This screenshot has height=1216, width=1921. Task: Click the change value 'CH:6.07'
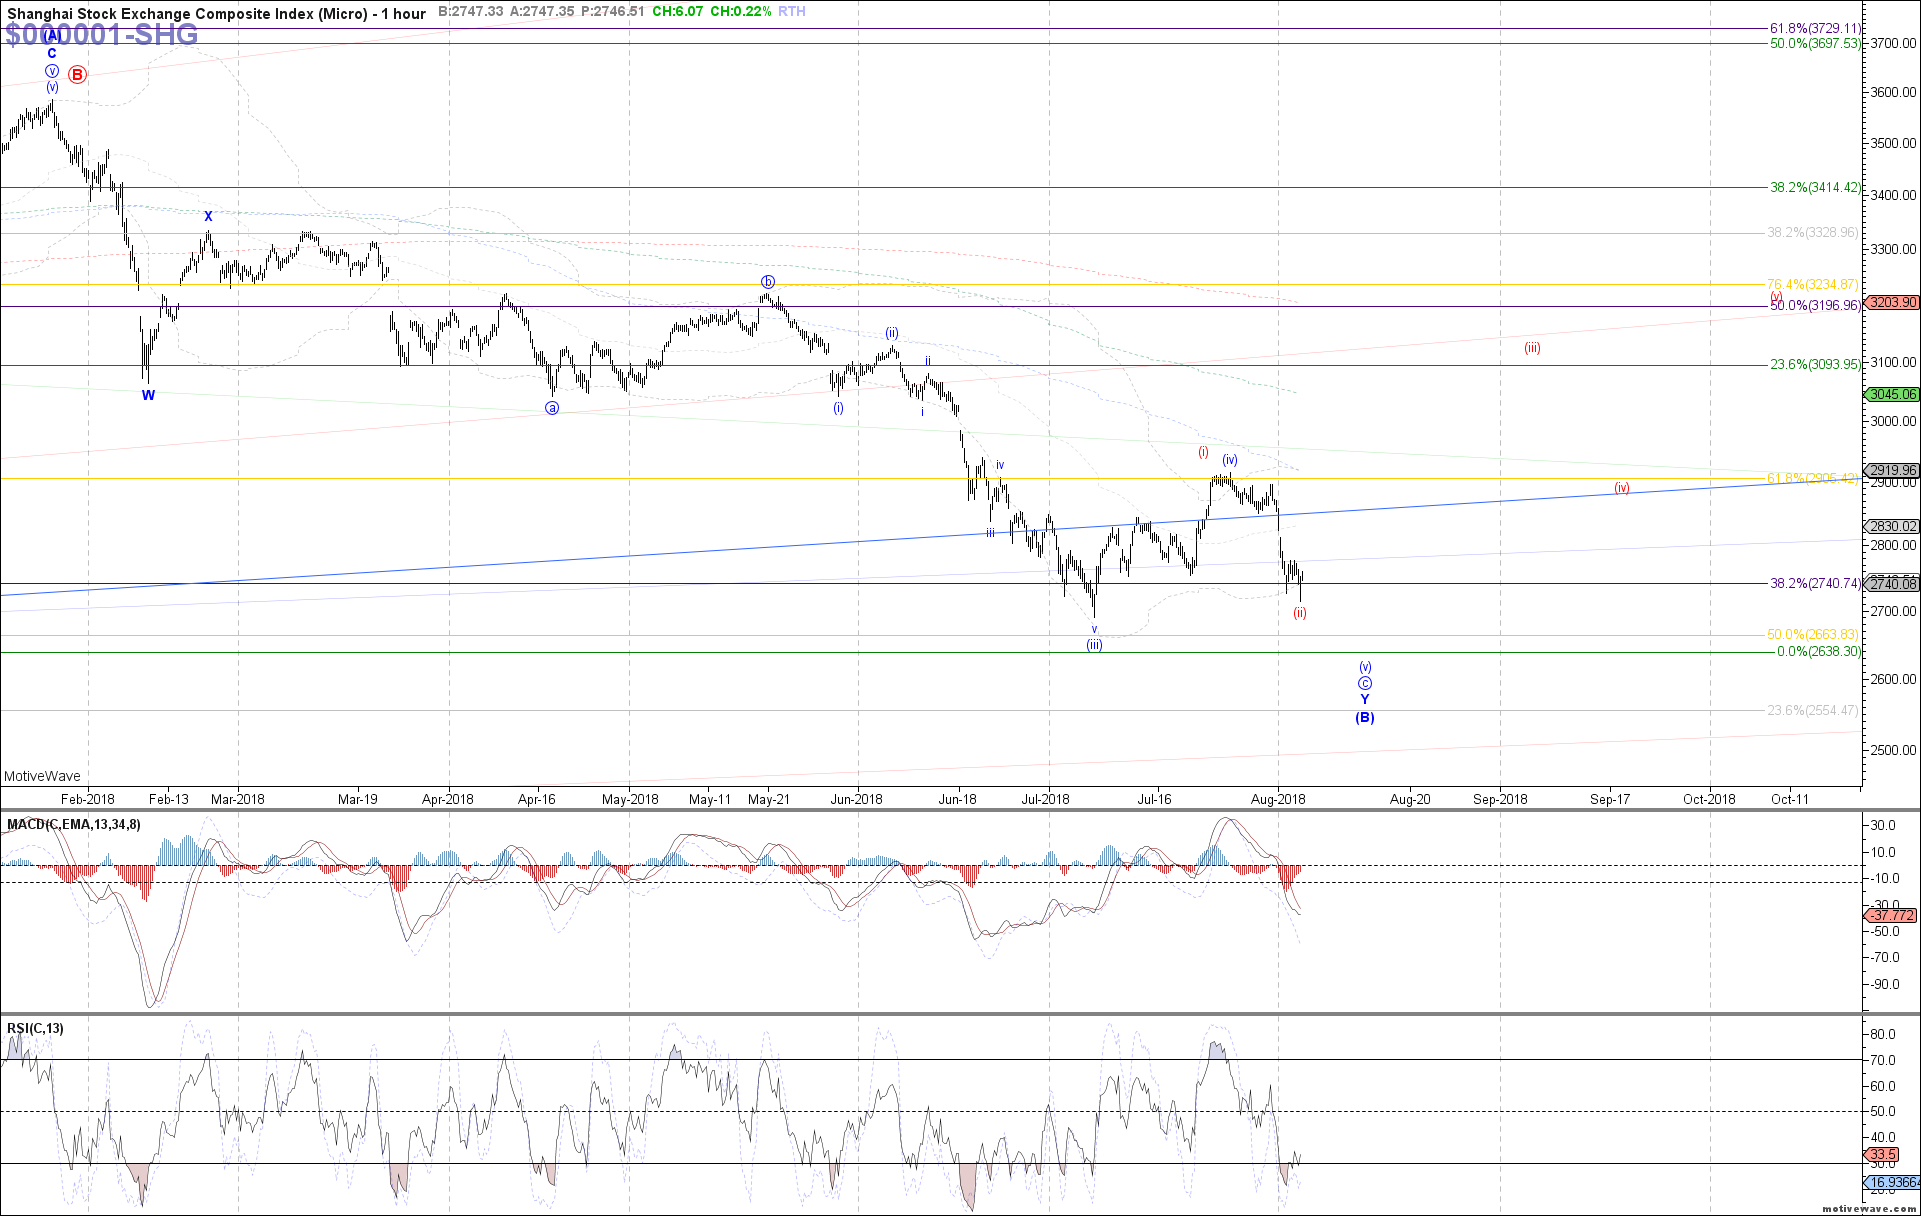click(677, 12)
